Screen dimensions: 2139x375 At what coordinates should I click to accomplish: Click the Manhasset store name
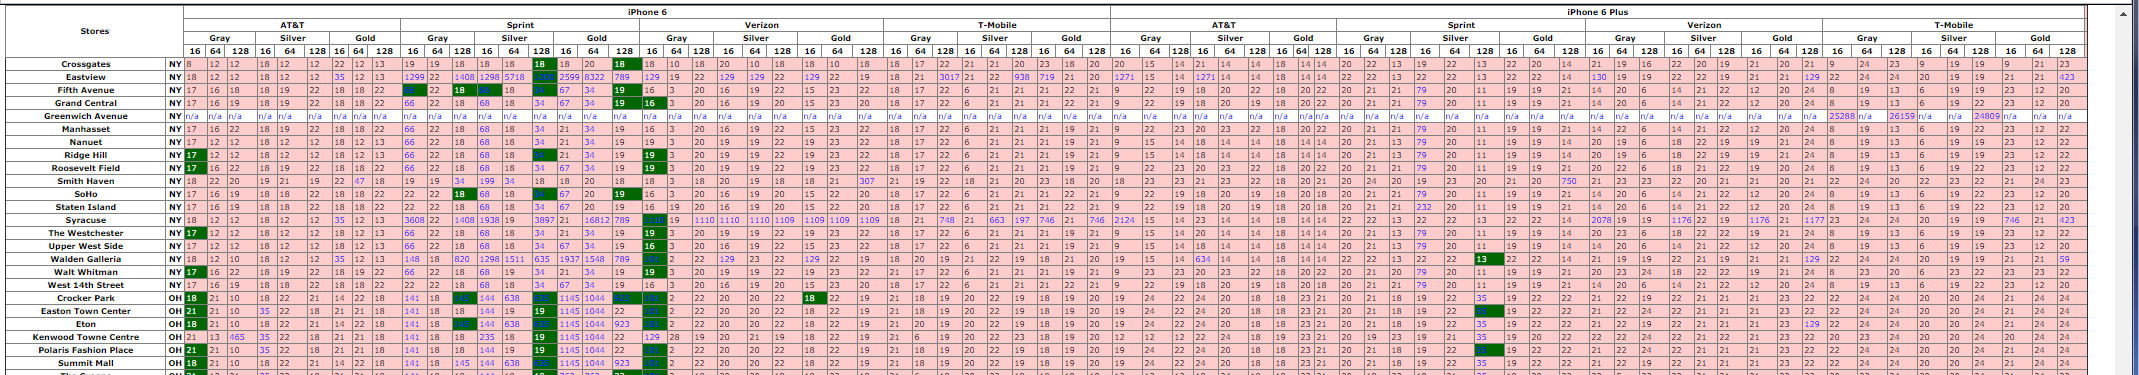coord(86,129)
